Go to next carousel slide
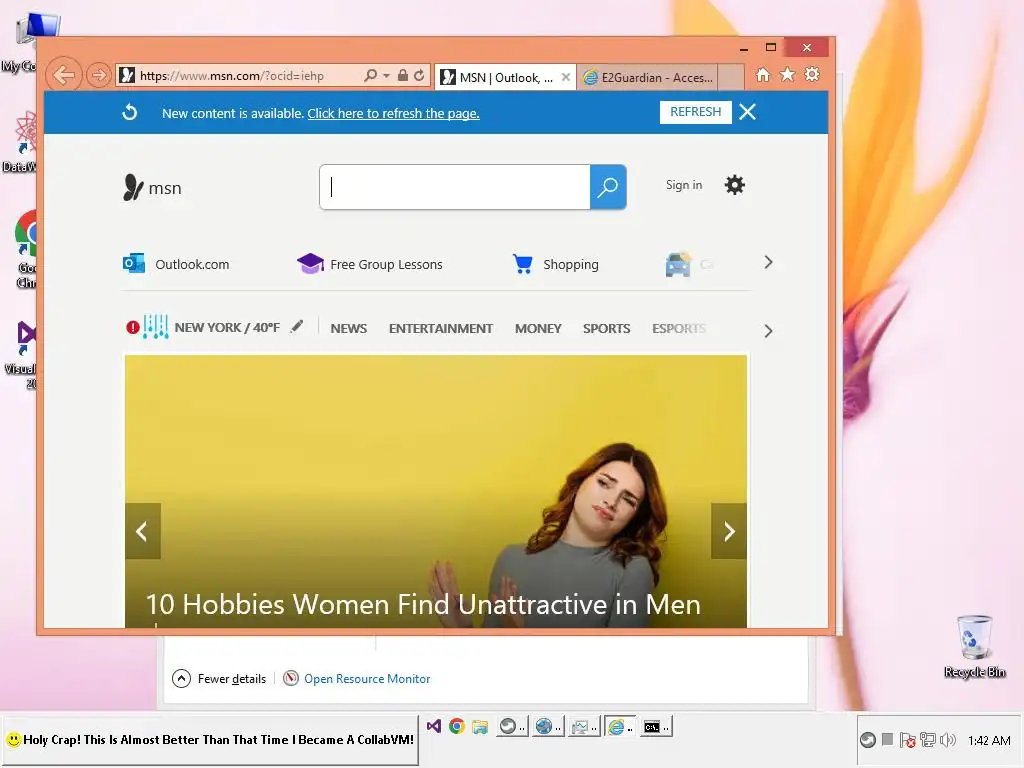The height and width of the screenshot is (768, 1024). (x=729, y=531)
